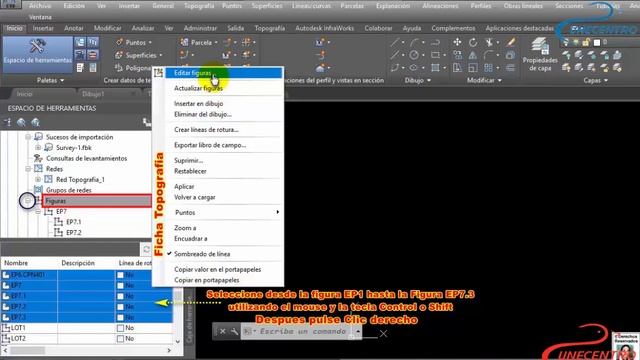Collapse the Figuras tree node

pos(28,201)
